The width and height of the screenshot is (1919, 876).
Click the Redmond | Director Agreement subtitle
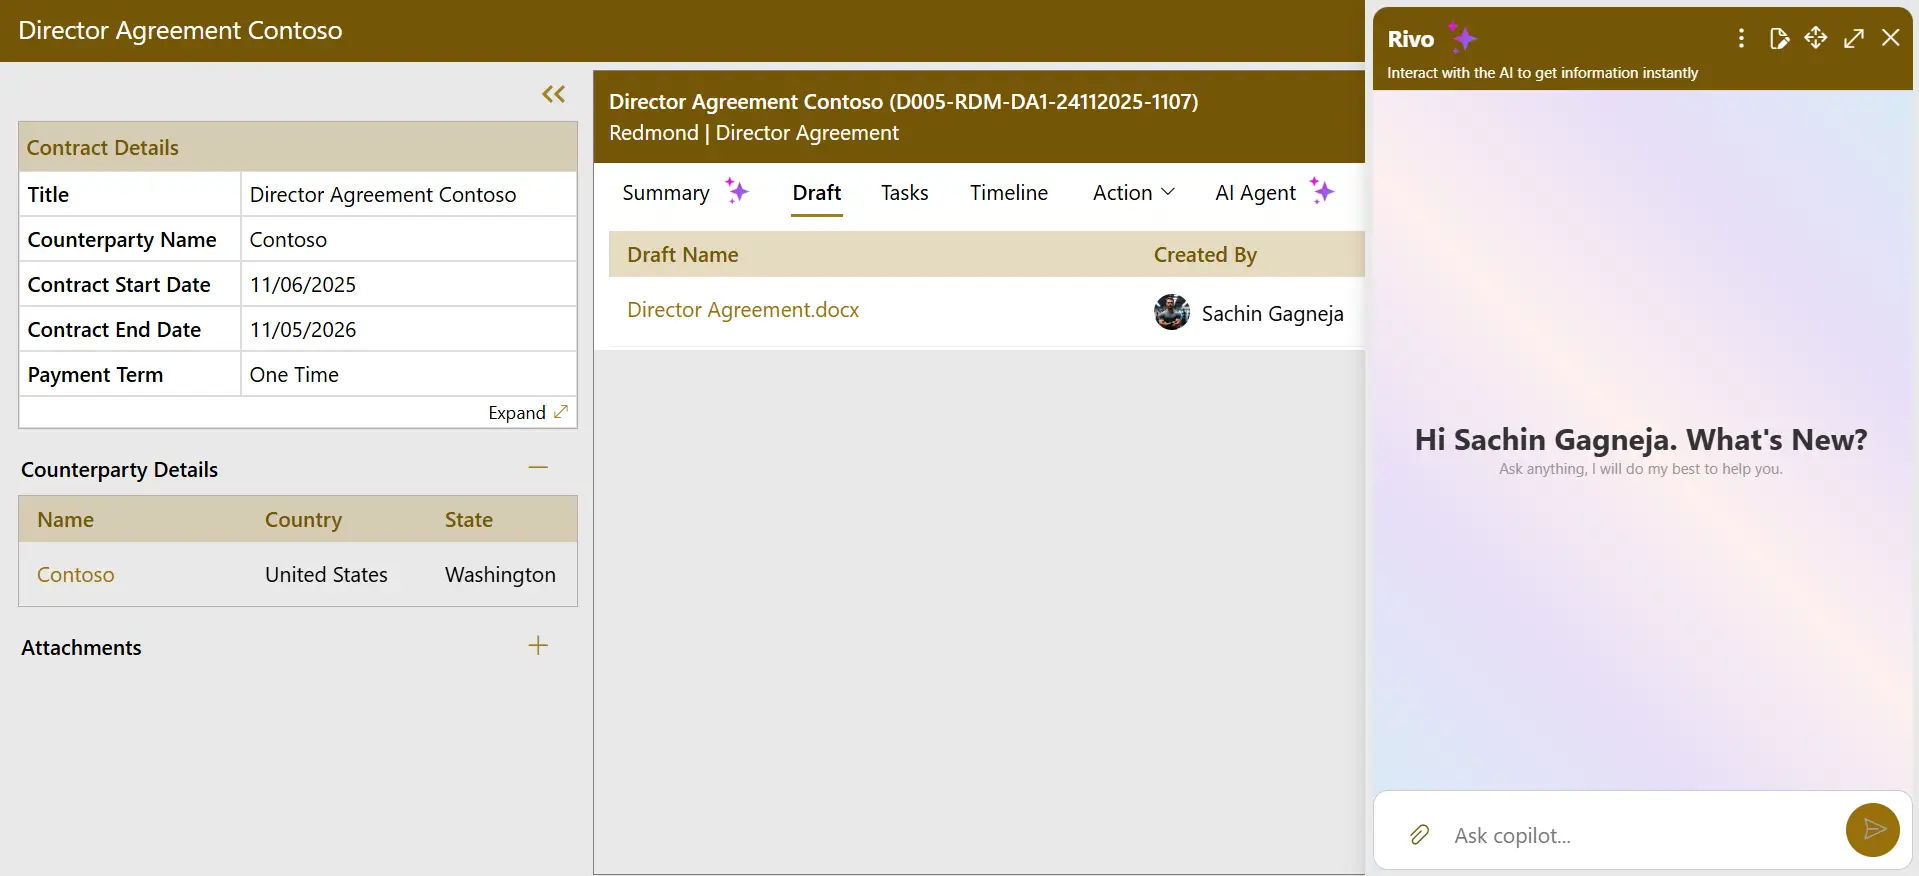(x=754, y=133)
